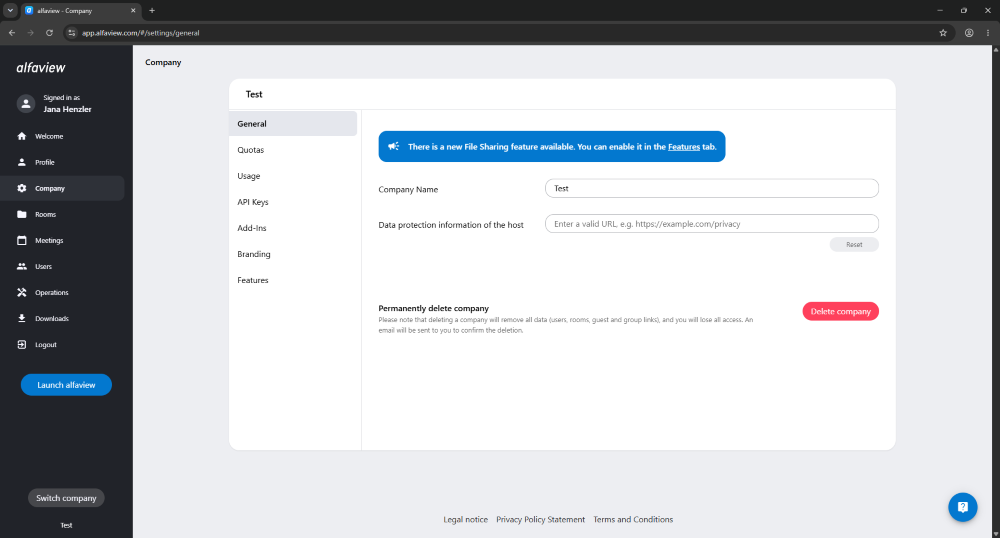
Task: Close the alfaview - Company tab
Action: coord(133,10)
